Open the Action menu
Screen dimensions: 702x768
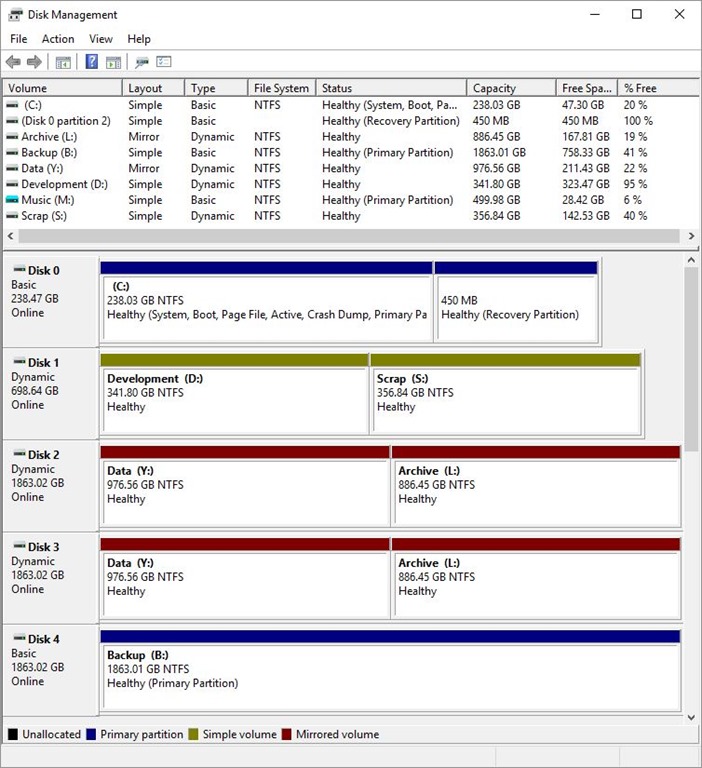tap(58, 39)
